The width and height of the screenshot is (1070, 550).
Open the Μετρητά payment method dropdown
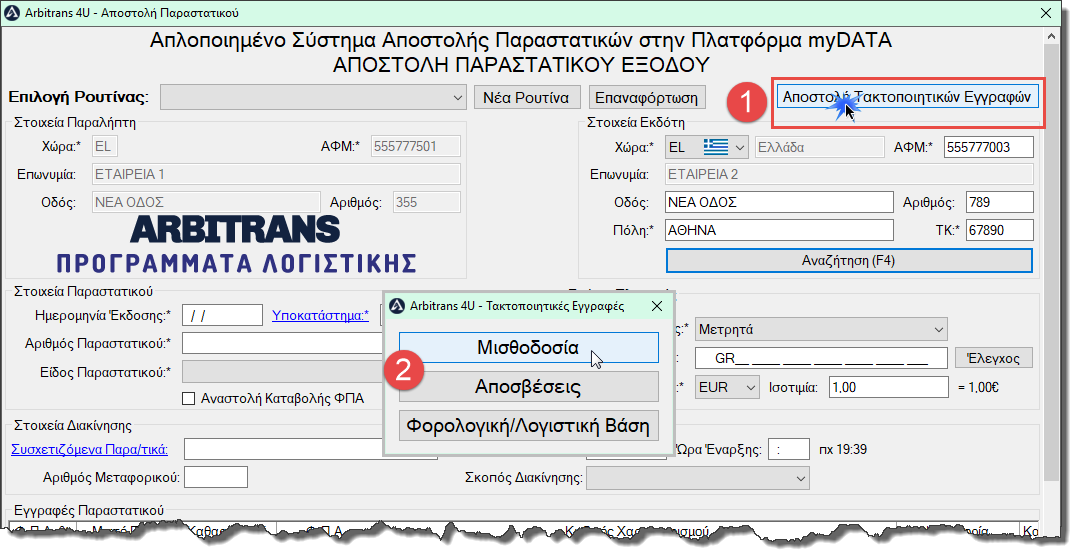click(822, 330)
